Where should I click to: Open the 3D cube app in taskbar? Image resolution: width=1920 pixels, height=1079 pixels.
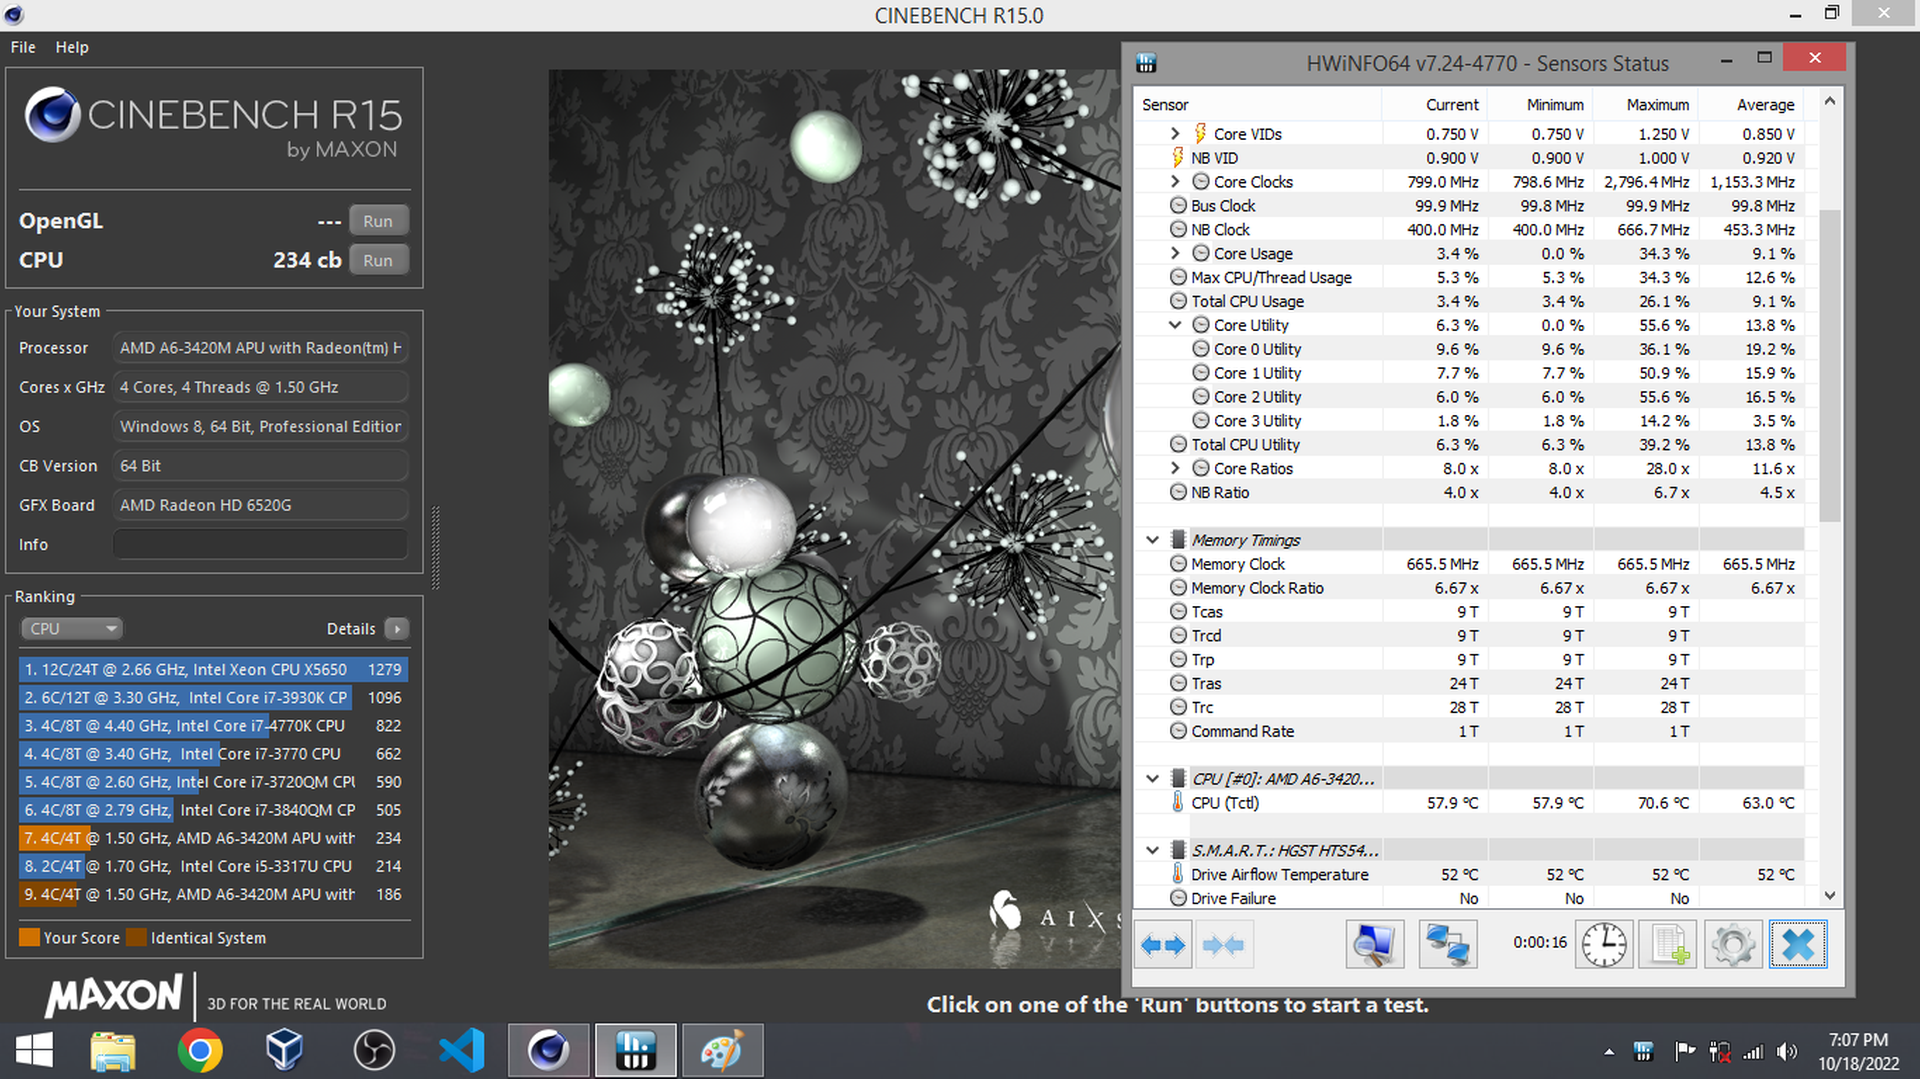tap(285, 1051)
